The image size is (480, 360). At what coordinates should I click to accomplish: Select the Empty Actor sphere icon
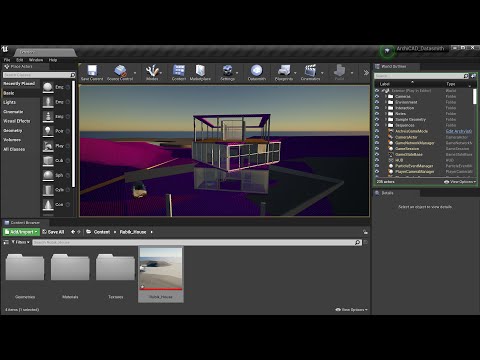(x=48, y=87)
